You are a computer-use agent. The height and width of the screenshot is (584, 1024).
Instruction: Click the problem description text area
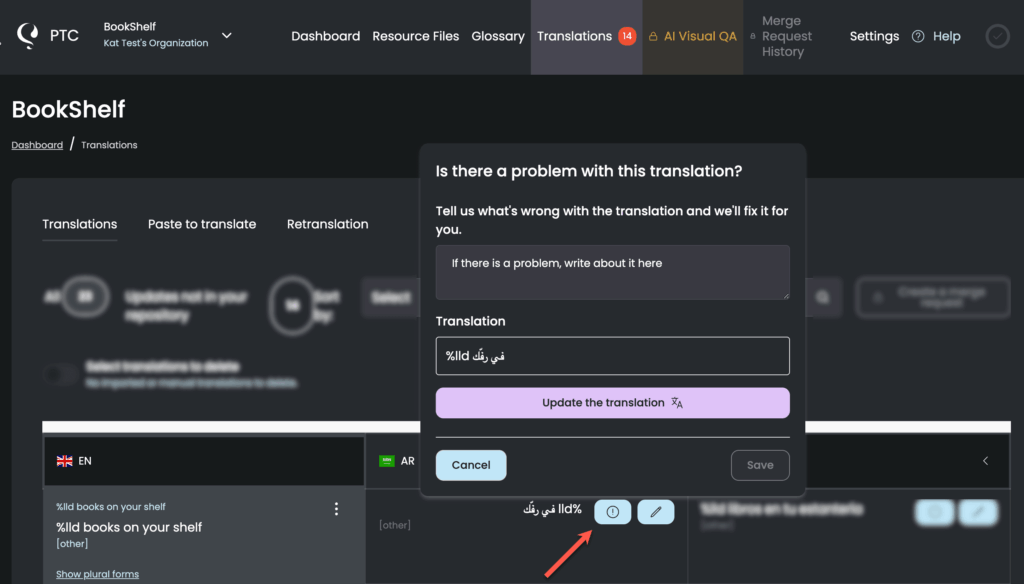[613, 272]
